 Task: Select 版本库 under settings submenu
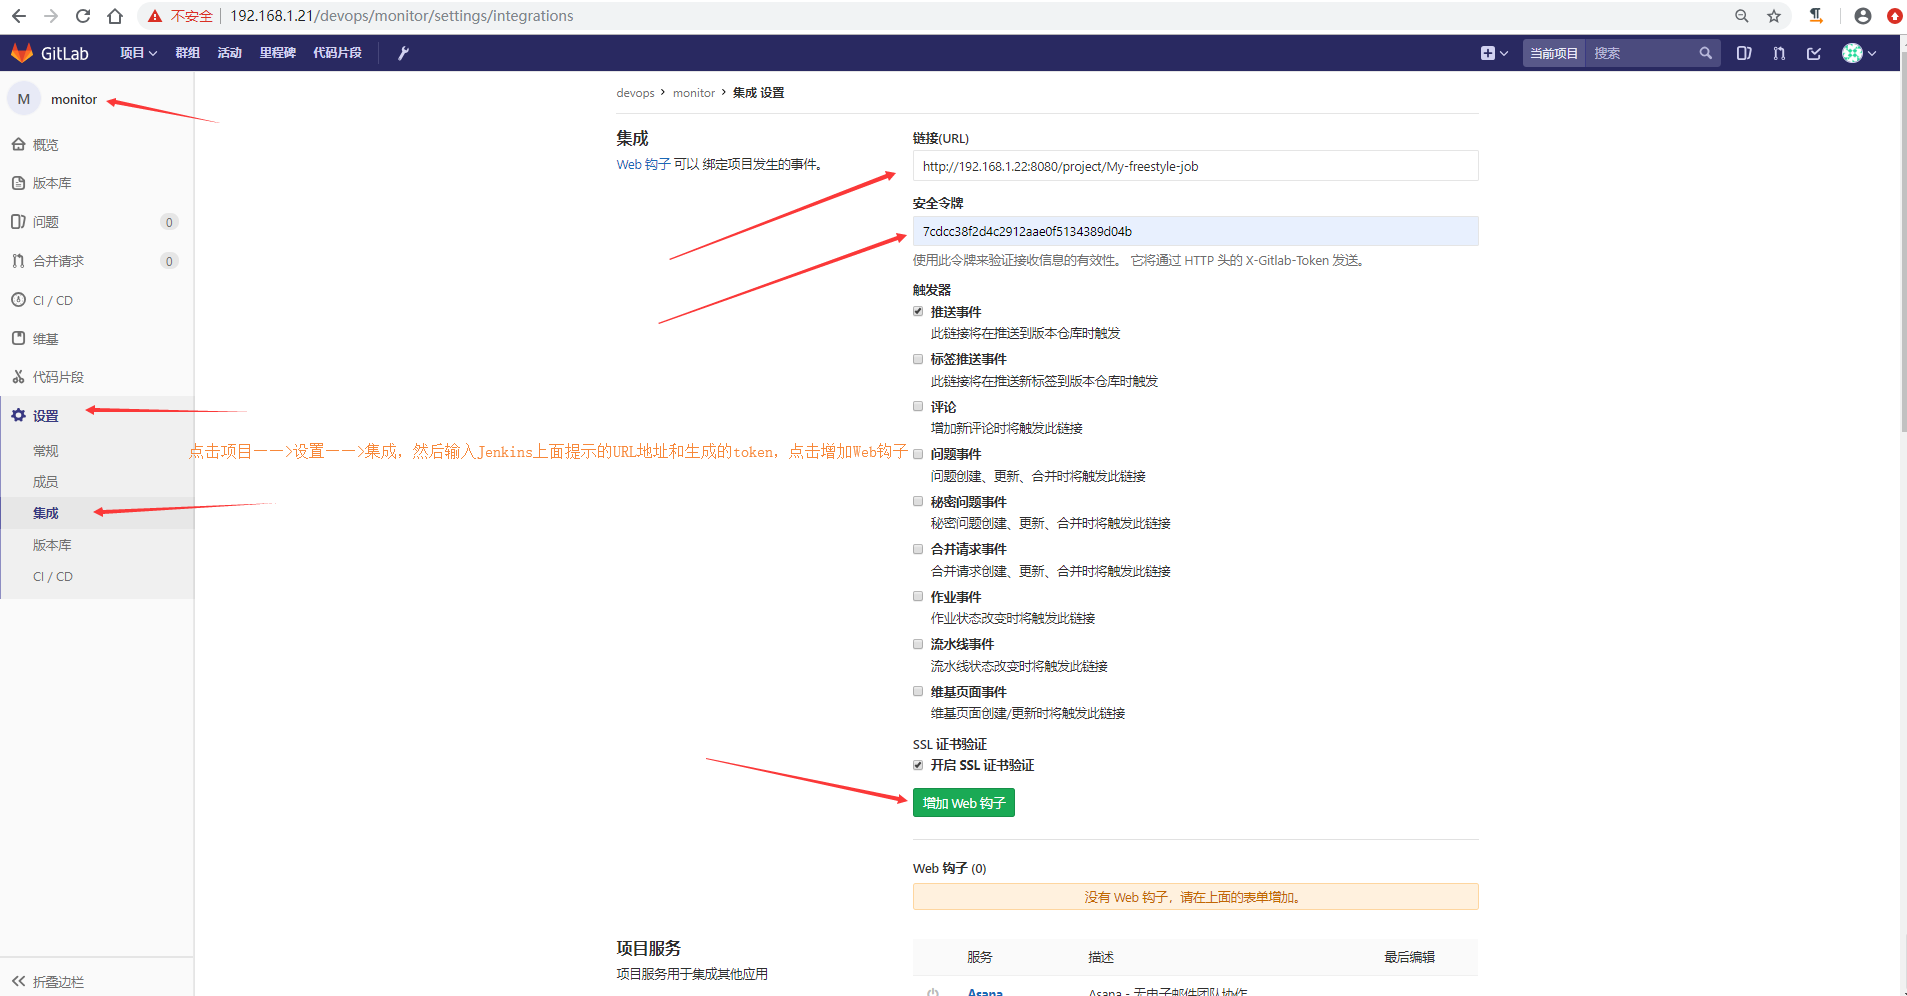point(52,545)
